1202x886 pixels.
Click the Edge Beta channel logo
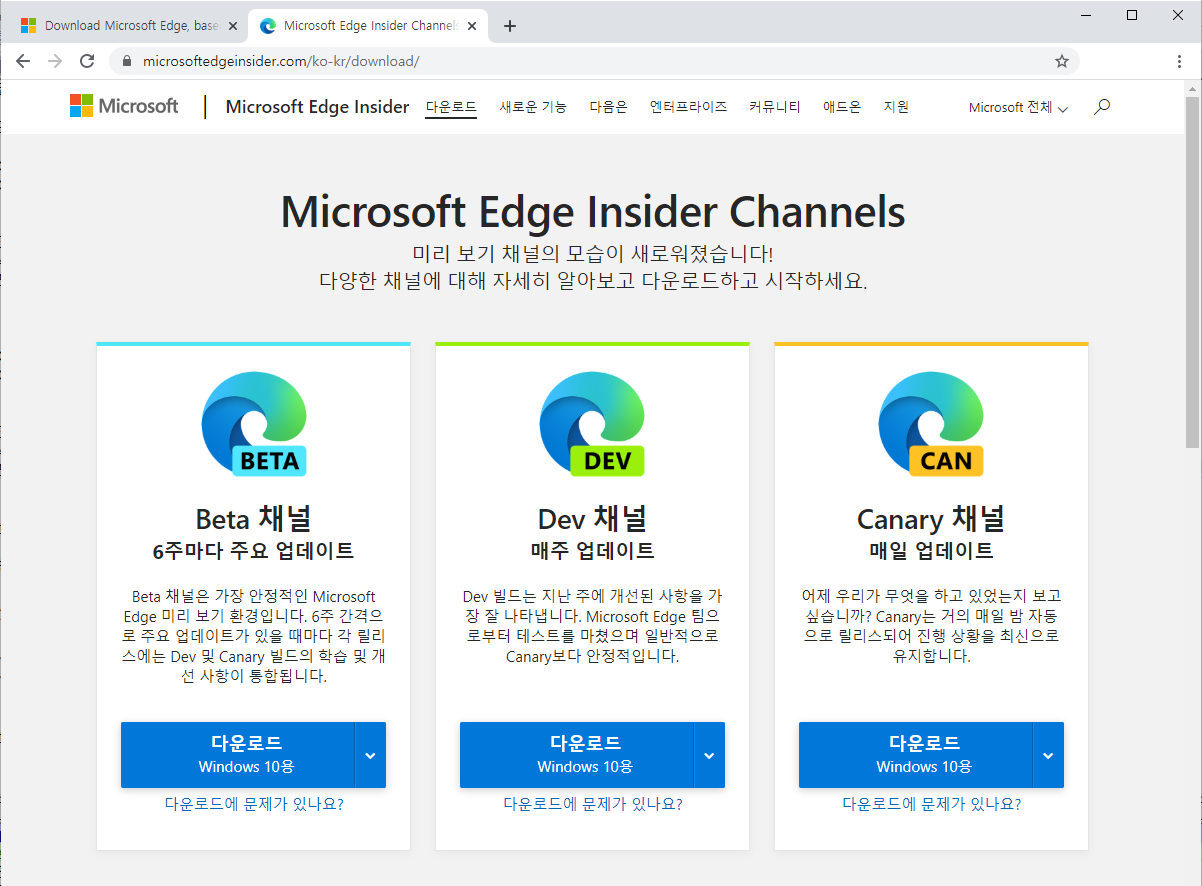coord(254,425)
